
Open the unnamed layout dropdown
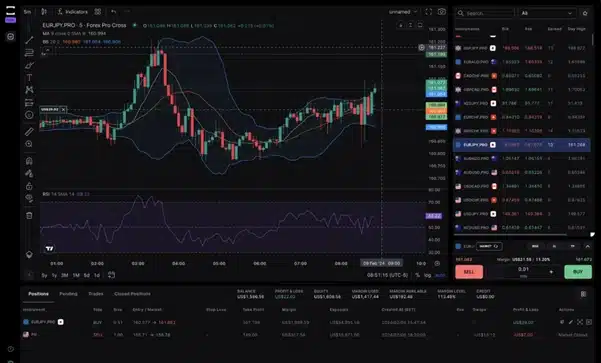pyautogui.click(x=403, y=12)
